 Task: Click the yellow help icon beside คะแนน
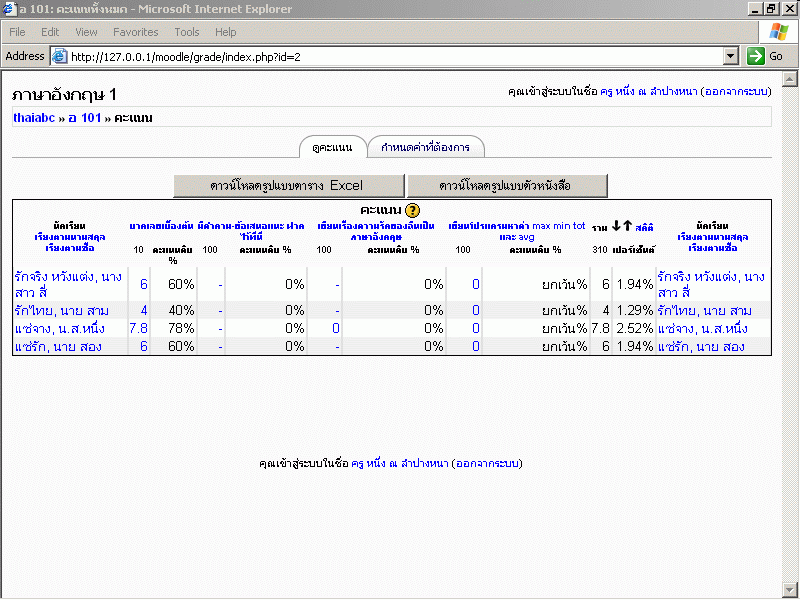click(412, 210)
